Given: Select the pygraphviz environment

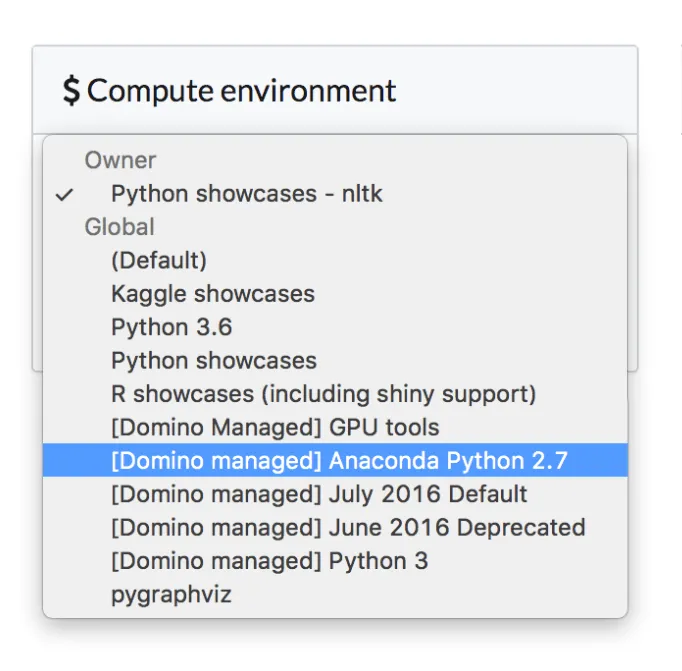Looking at the screenshot, I should (x=171, y=594).
